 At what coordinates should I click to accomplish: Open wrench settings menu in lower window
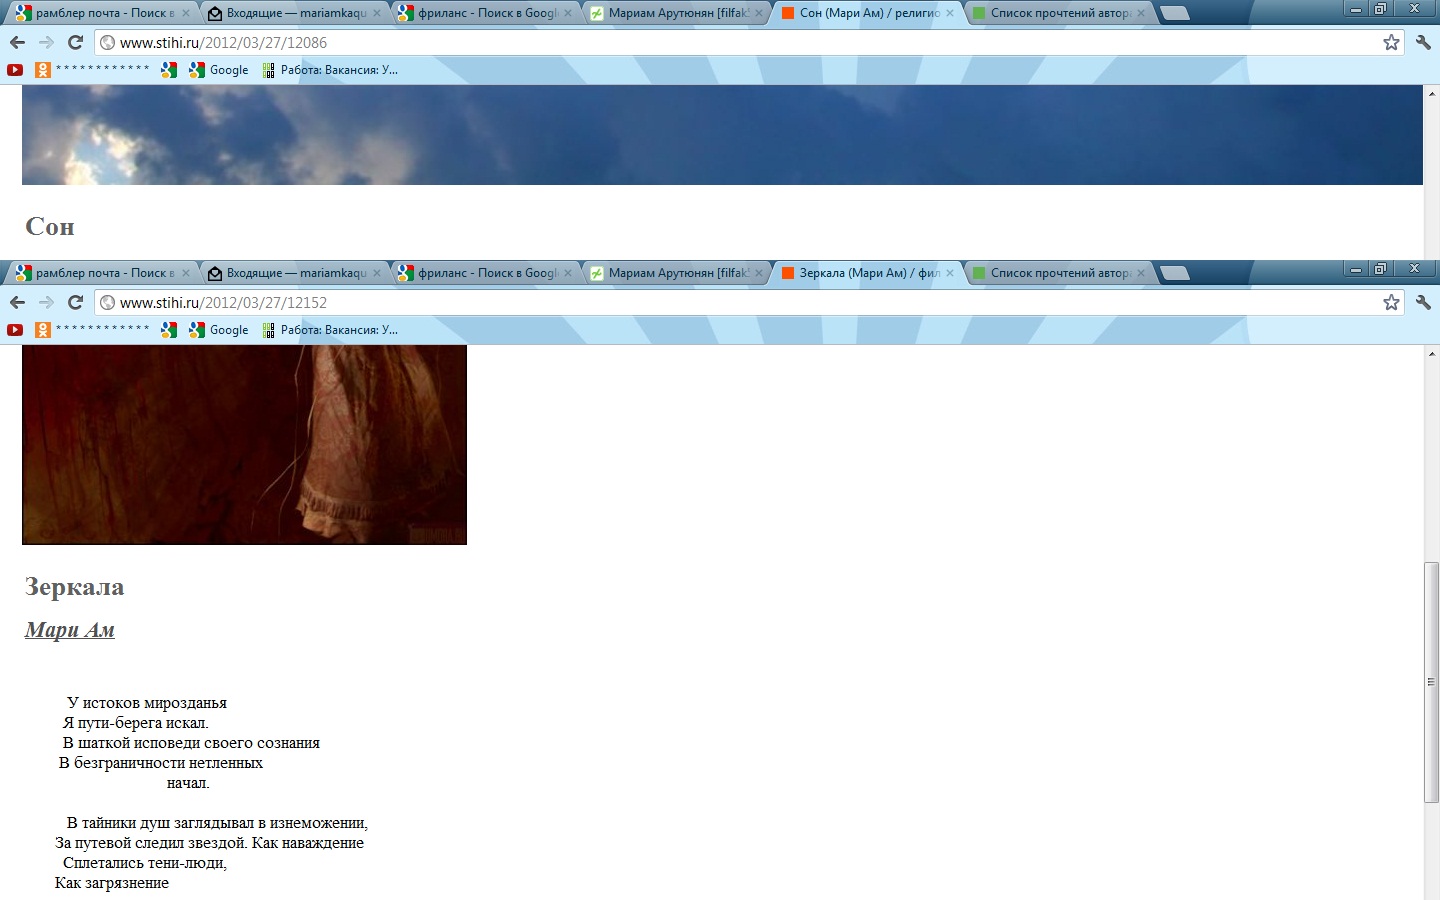tap(1423, 302)
